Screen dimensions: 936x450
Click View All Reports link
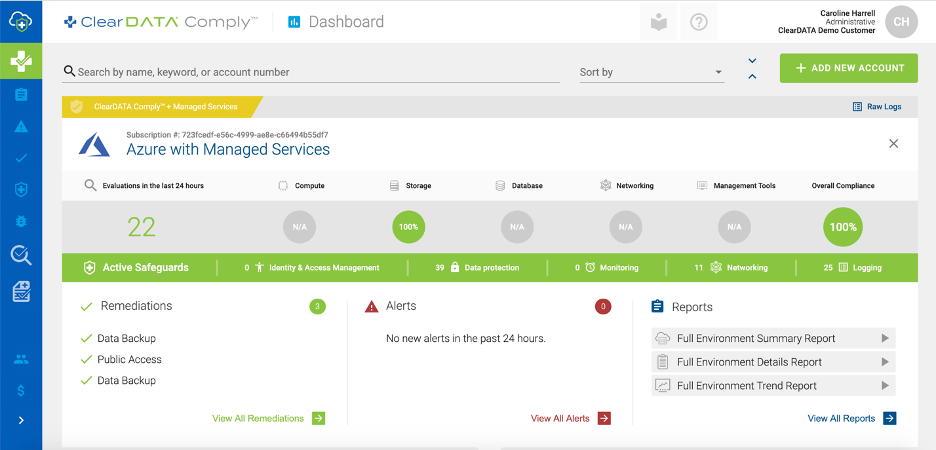tap(841, 418)
